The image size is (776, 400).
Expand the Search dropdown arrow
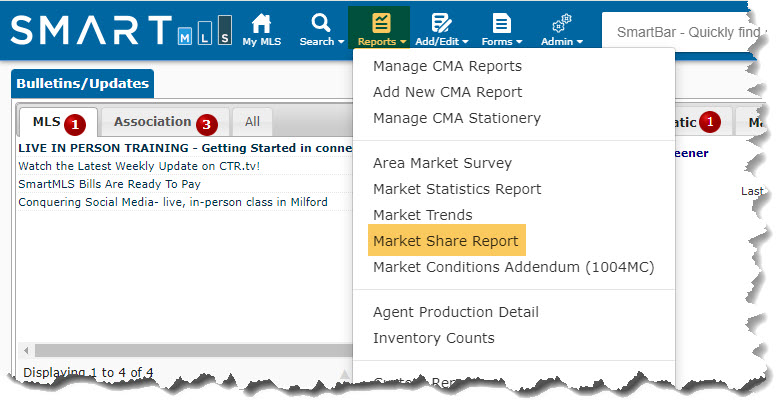click(x=340, y=42)
